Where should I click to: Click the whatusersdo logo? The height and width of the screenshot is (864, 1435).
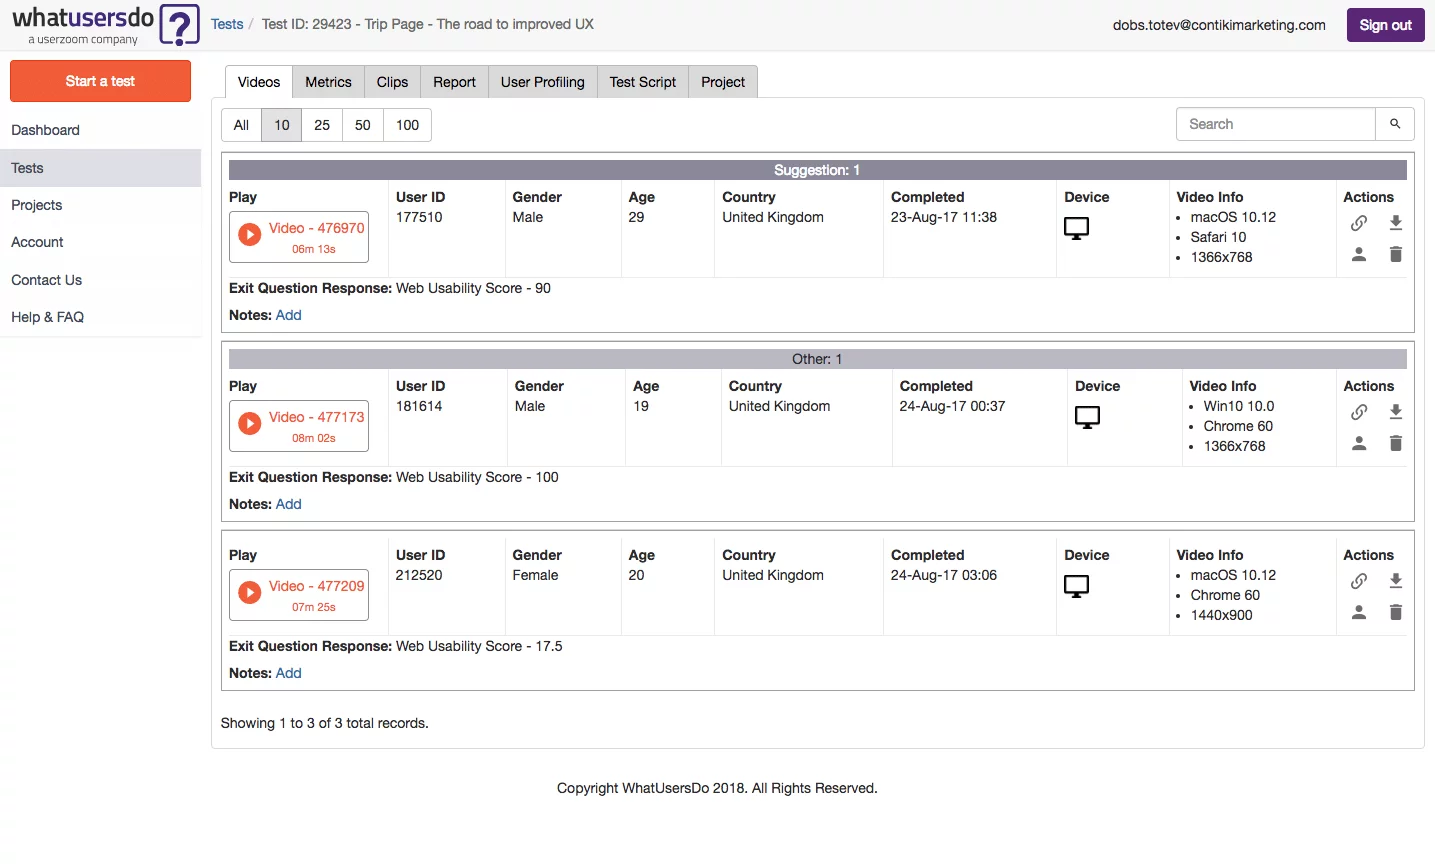coord(105,25)
